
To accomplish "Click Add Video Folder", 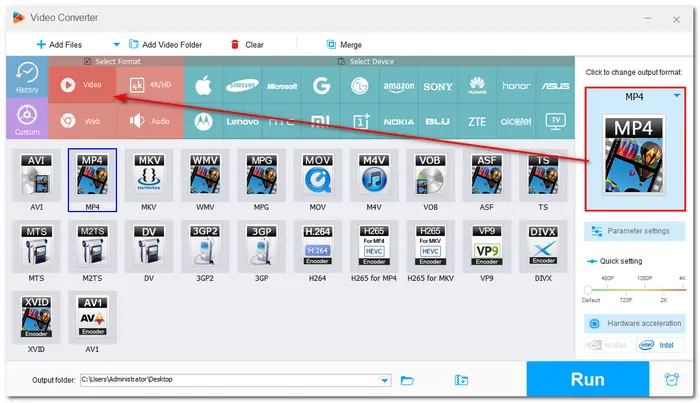I will (x=165, y=45).
